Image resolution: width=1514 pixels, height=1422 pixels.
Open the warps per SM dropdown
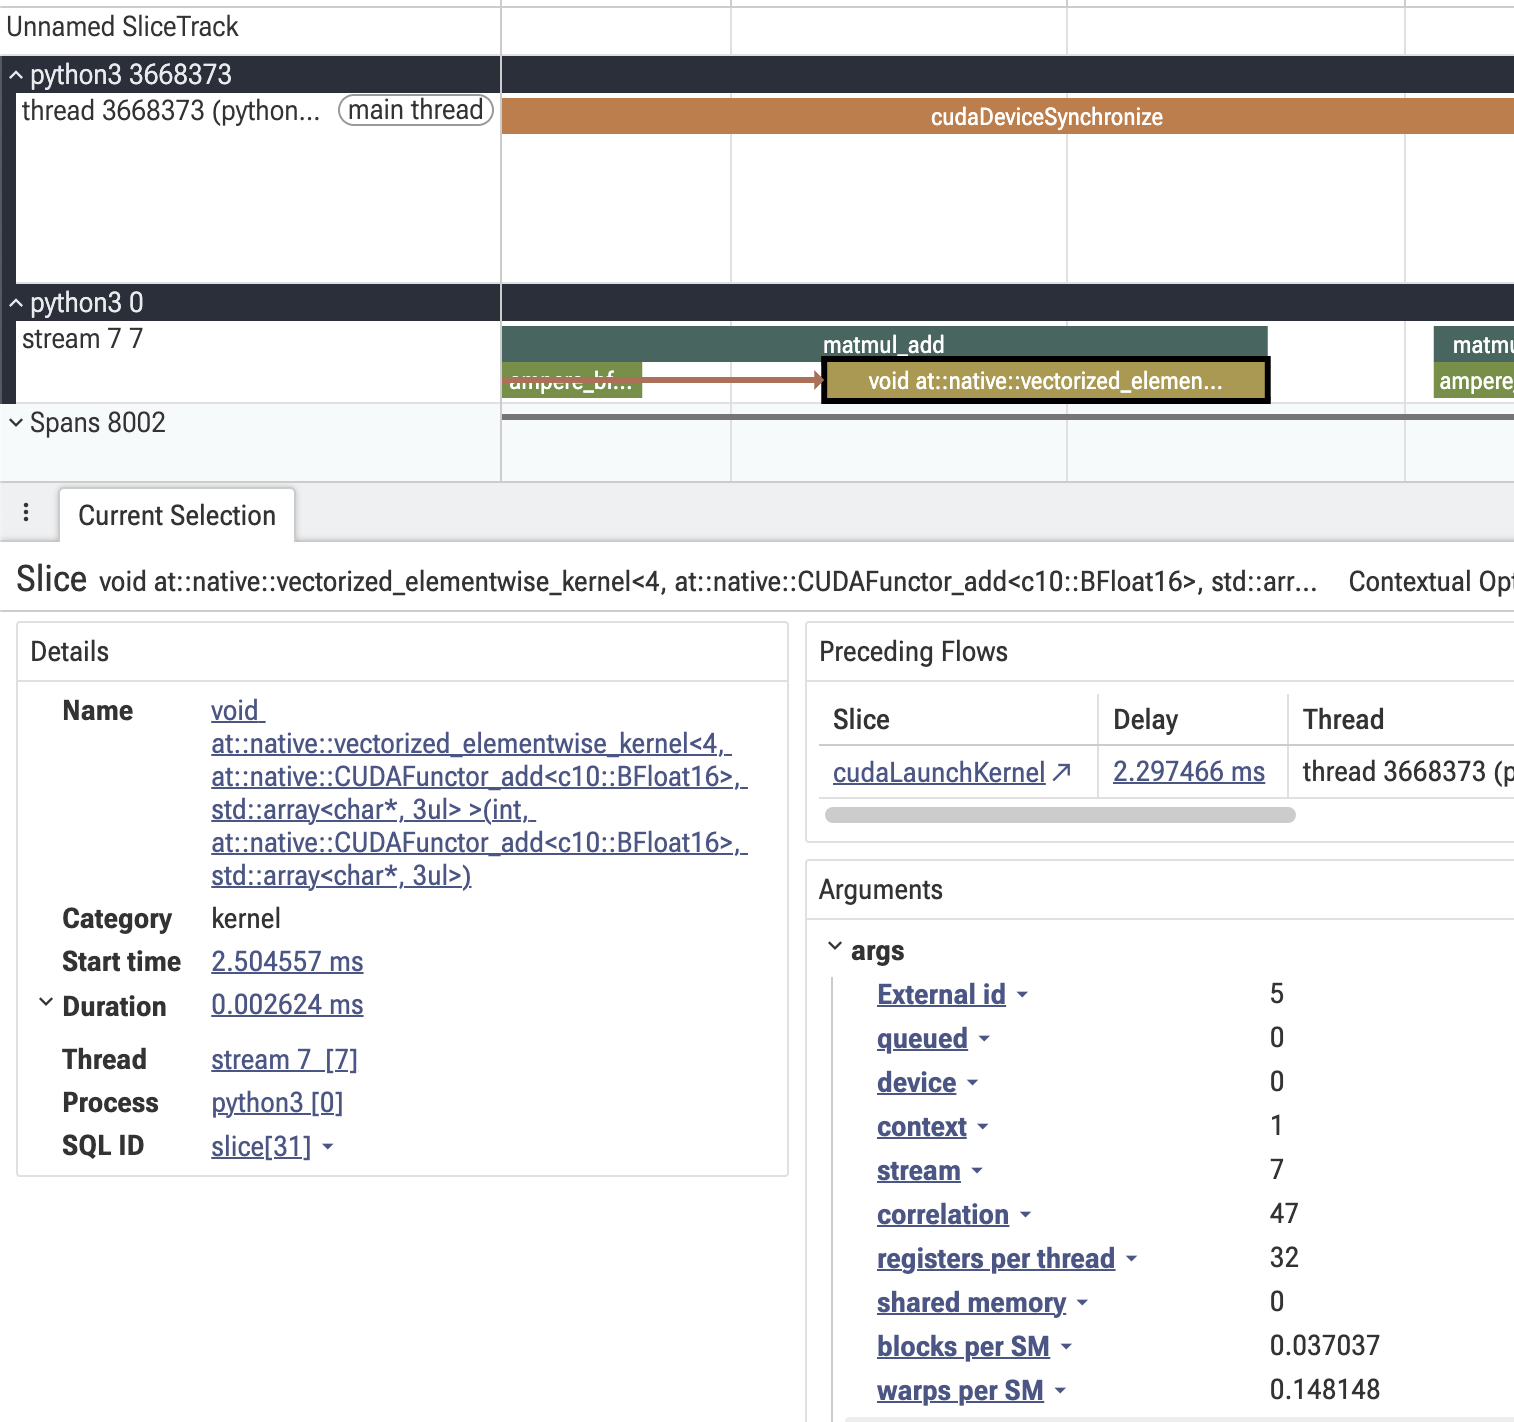coord(1060,1391)
